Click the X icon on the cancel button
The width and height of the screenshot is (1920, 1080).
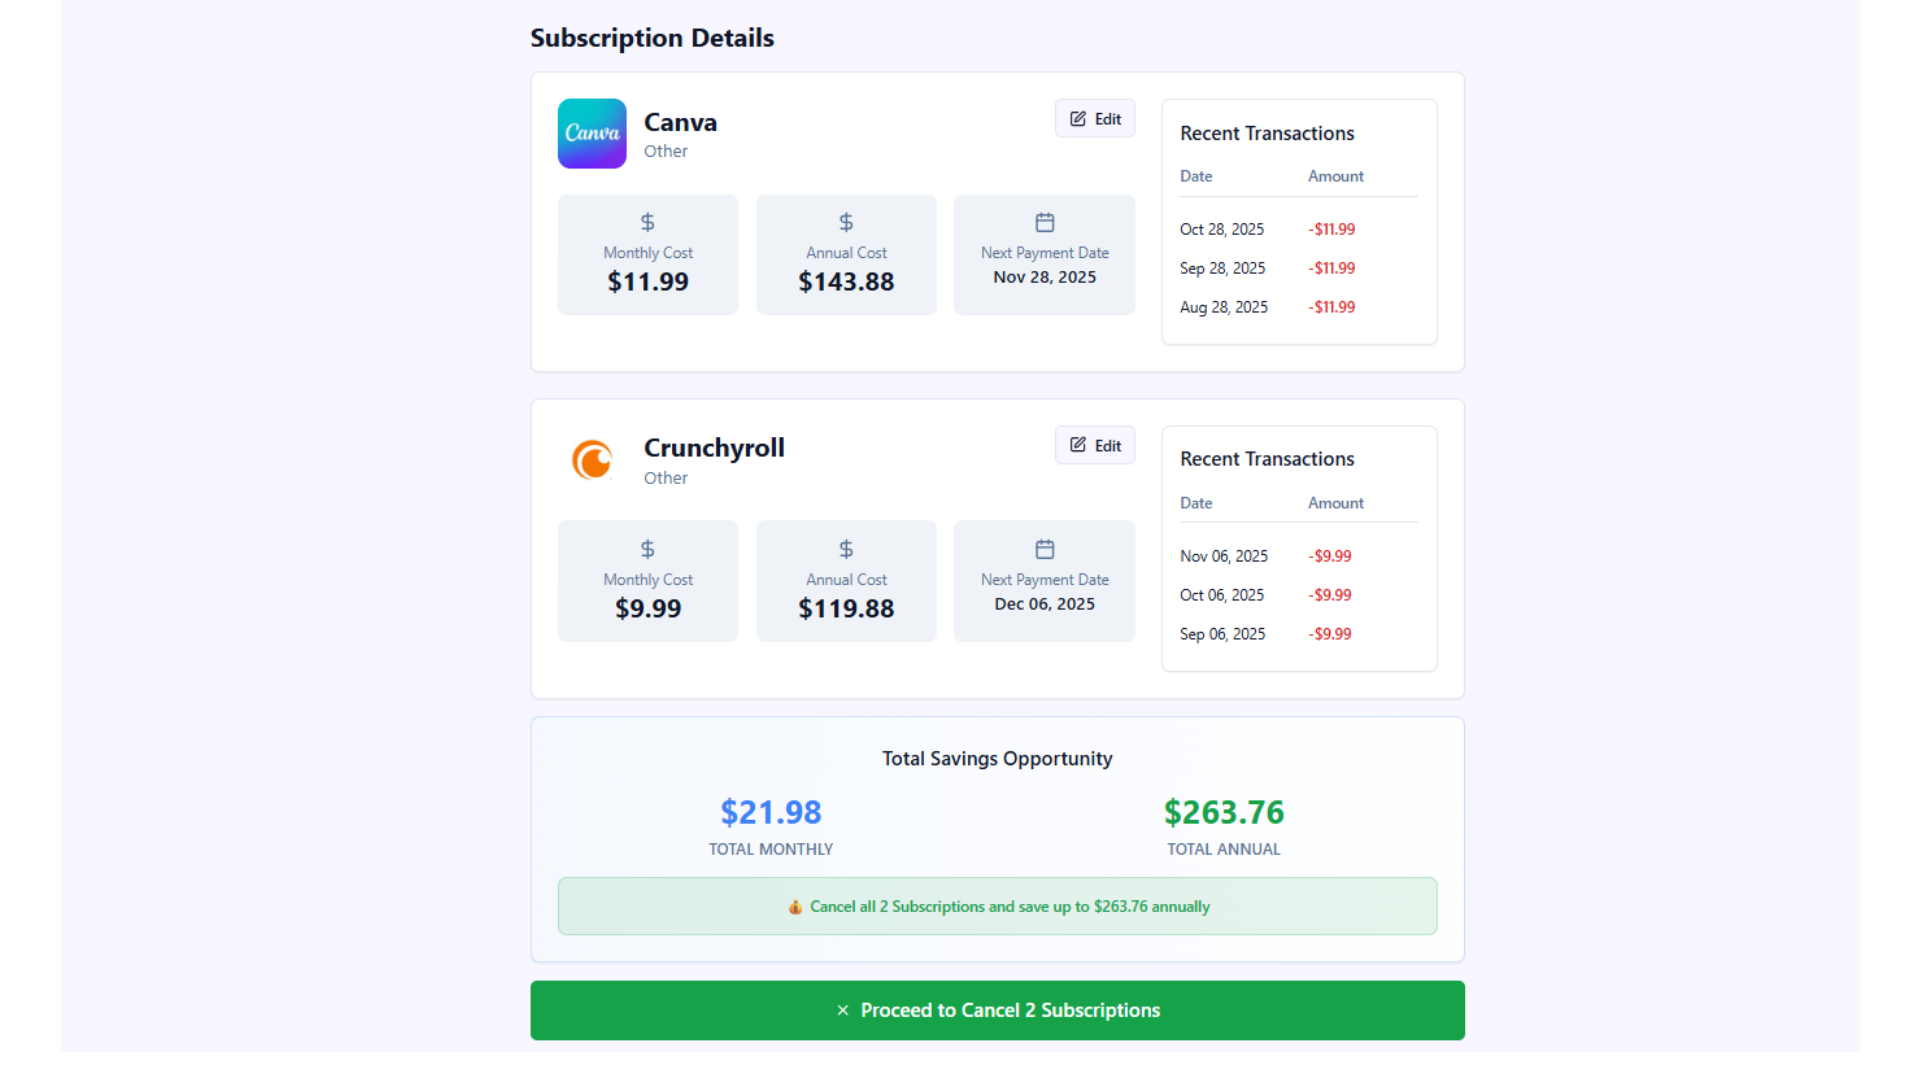coord(842,1010)
